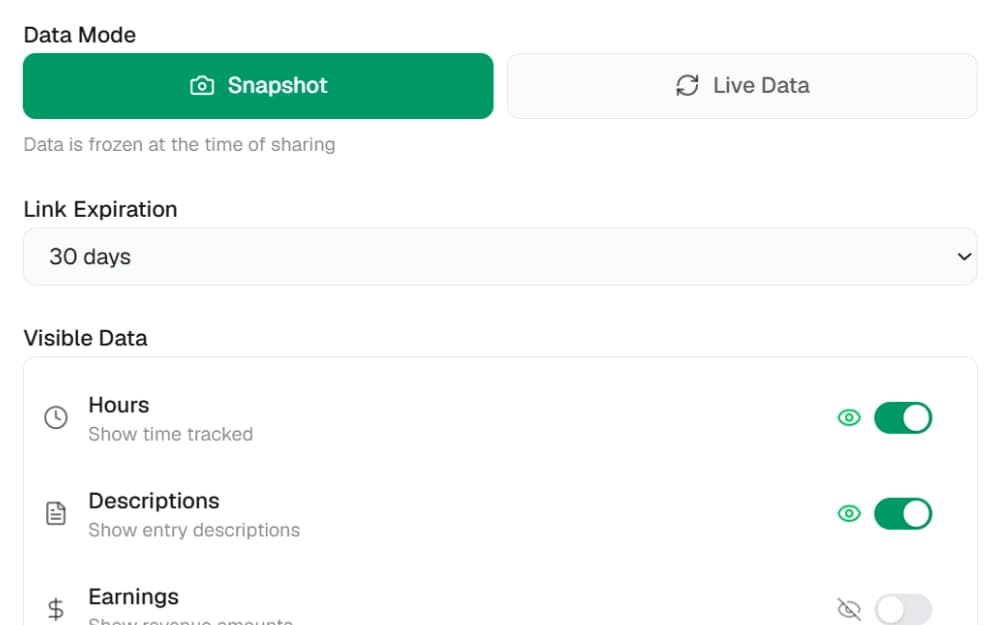Switch to Live Data mode

tap(742, 85)
